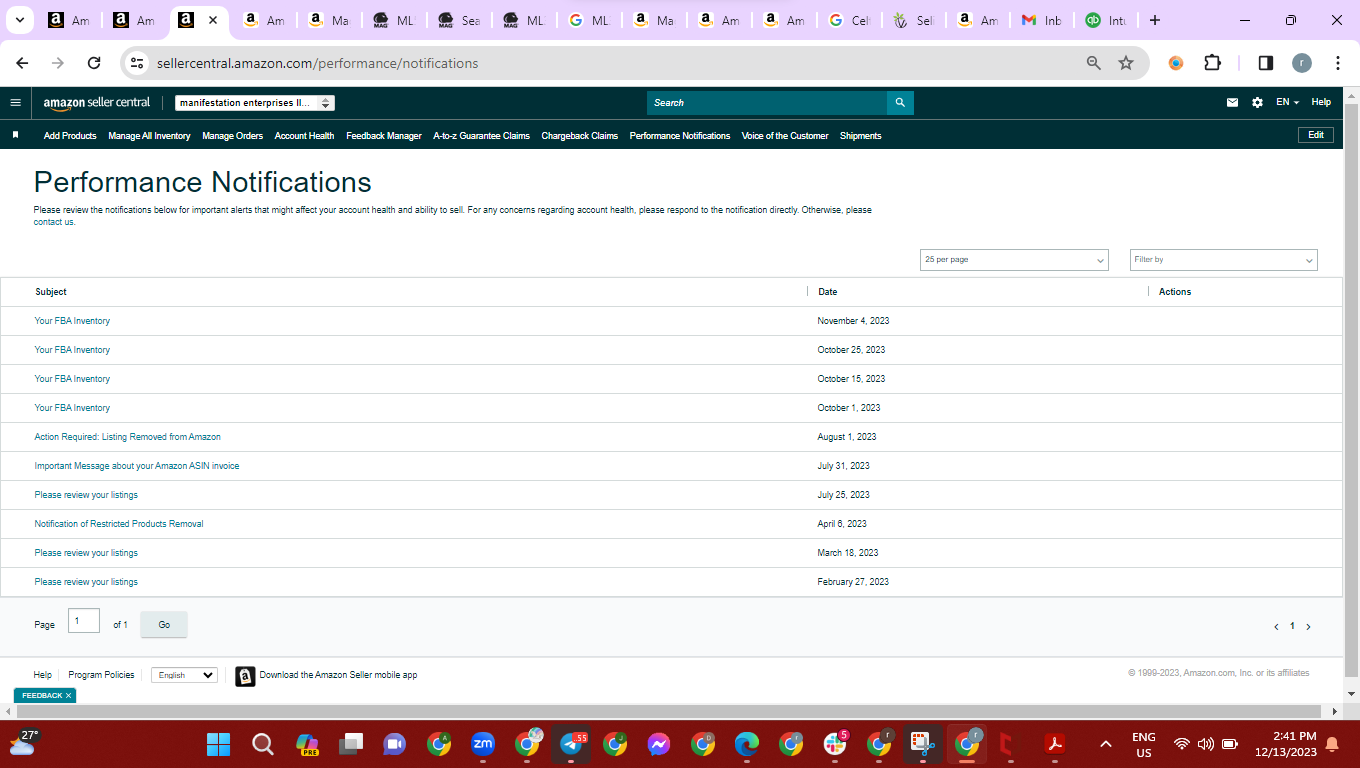Open Chargeback Claims
The width and height of the screenshot is (1360, 768).
pyautogui.click(x=579, y=136)
